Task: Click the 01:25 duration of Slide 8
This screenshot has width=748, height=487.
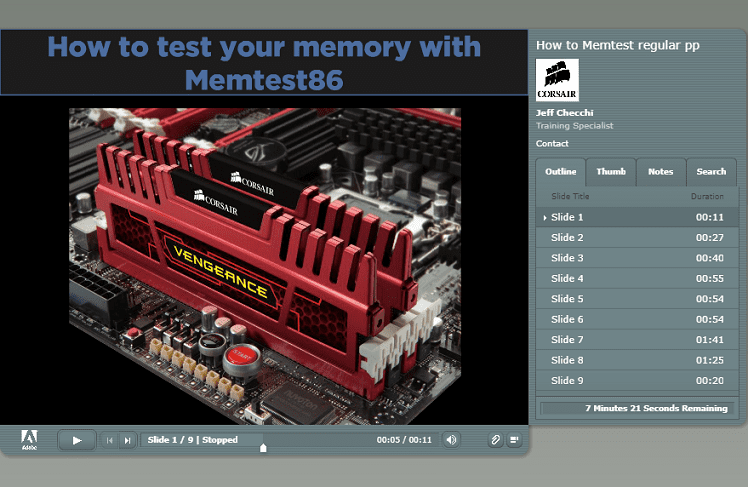Action: 709,361
